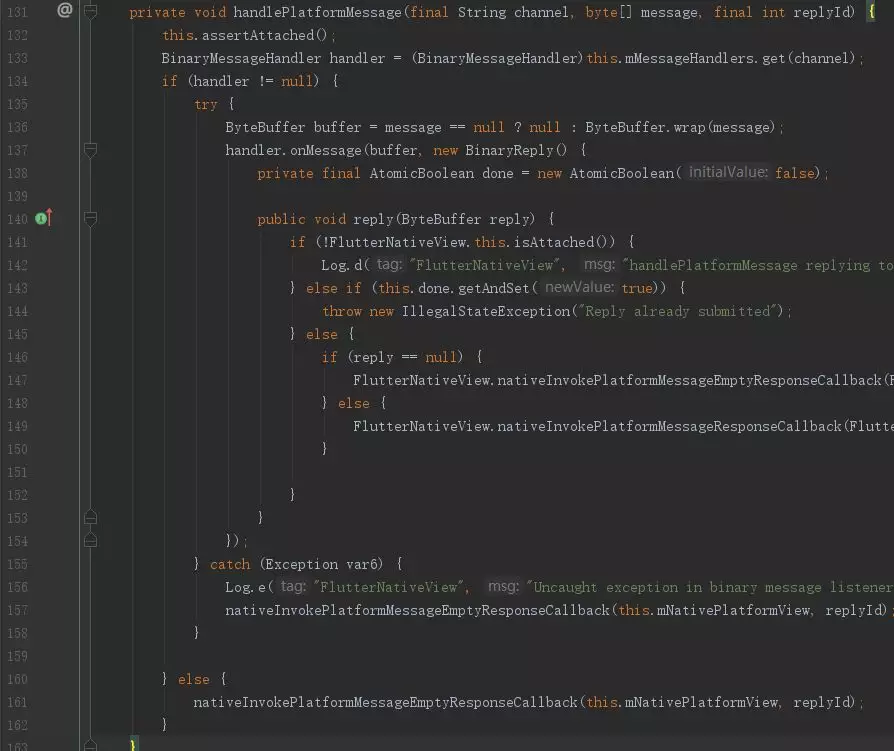Click the @ annotation gutter icon on line 131
The image size is (894, 751).
[x=64, y=10]
